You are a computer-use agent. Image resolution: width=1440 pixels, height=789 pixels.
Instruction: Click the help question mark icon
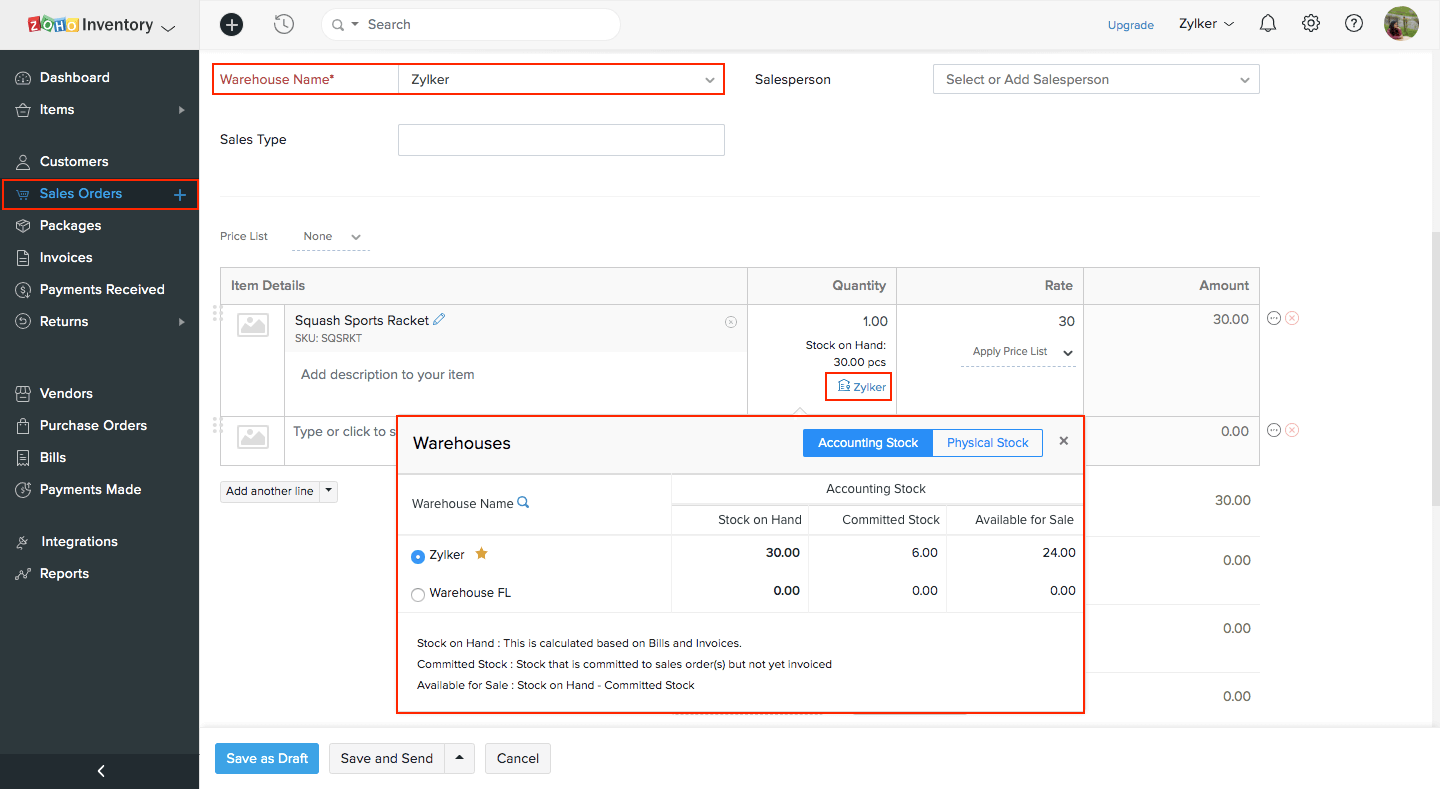1354,24
